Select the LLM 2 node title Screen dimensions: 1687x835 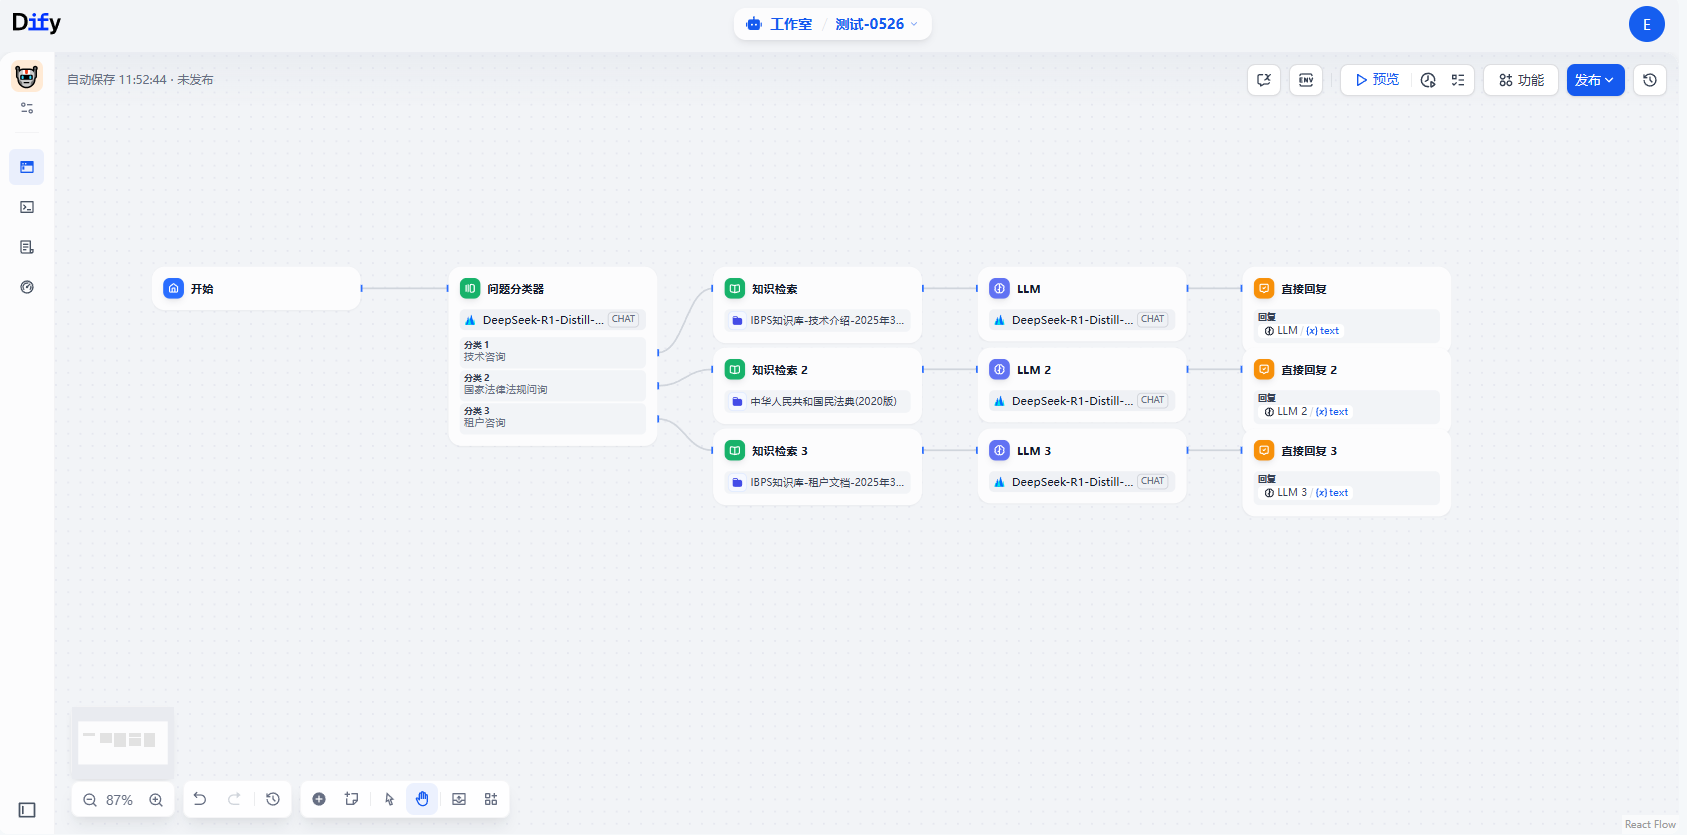1034,370
